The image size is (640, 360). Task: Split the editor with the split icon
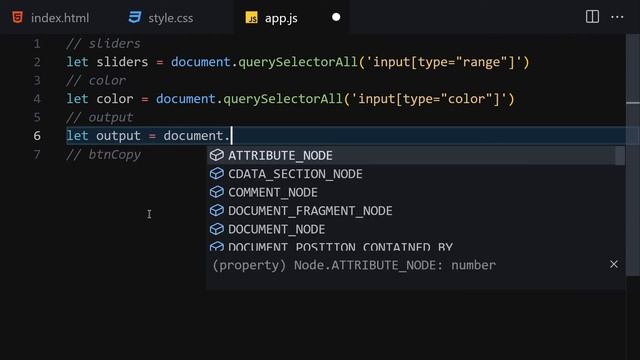tap(592, 17)
